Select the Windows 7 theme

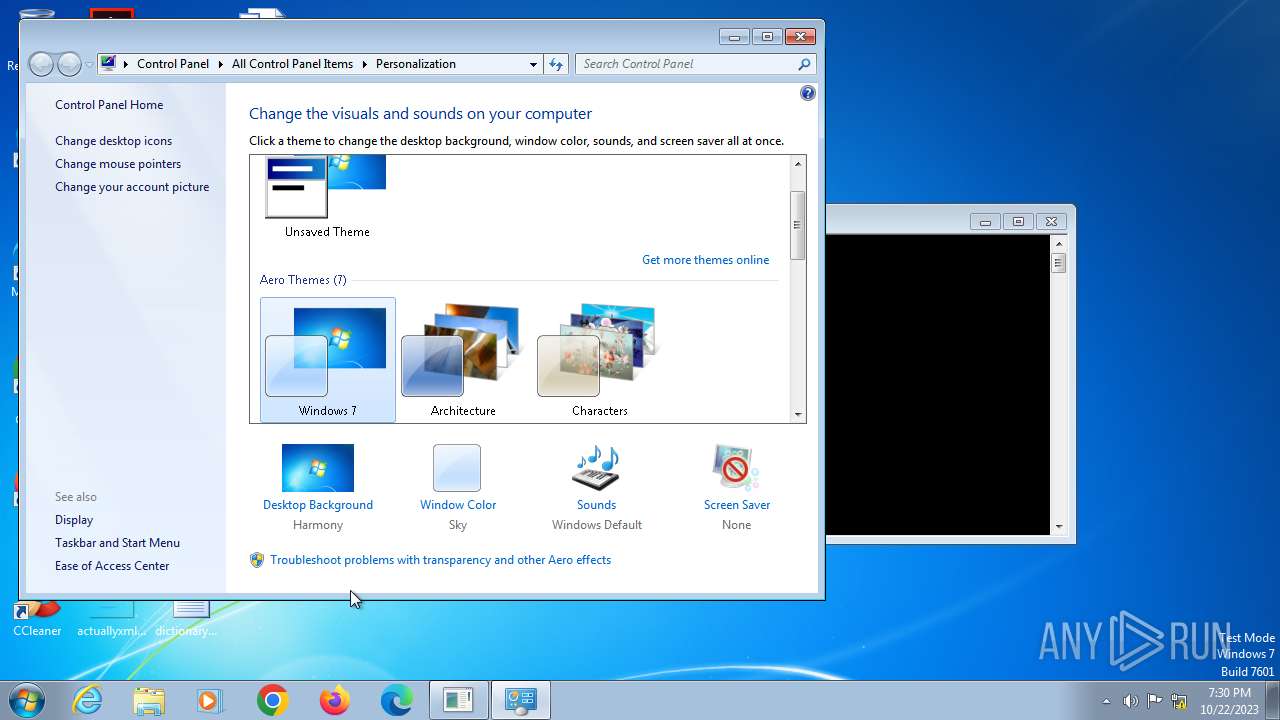(328, 360)
